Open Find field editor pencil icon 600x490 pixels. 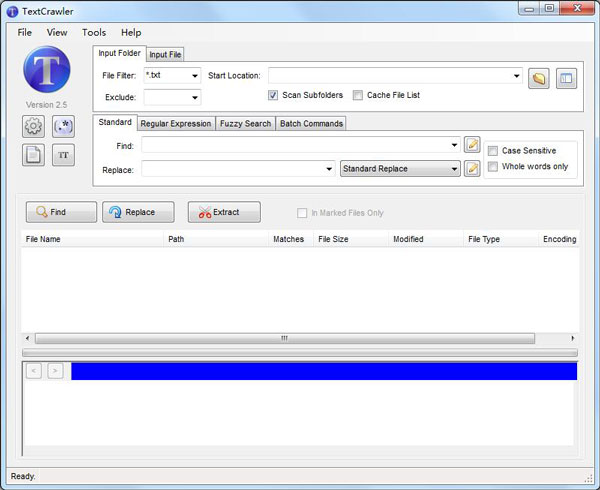pos(472,145)
